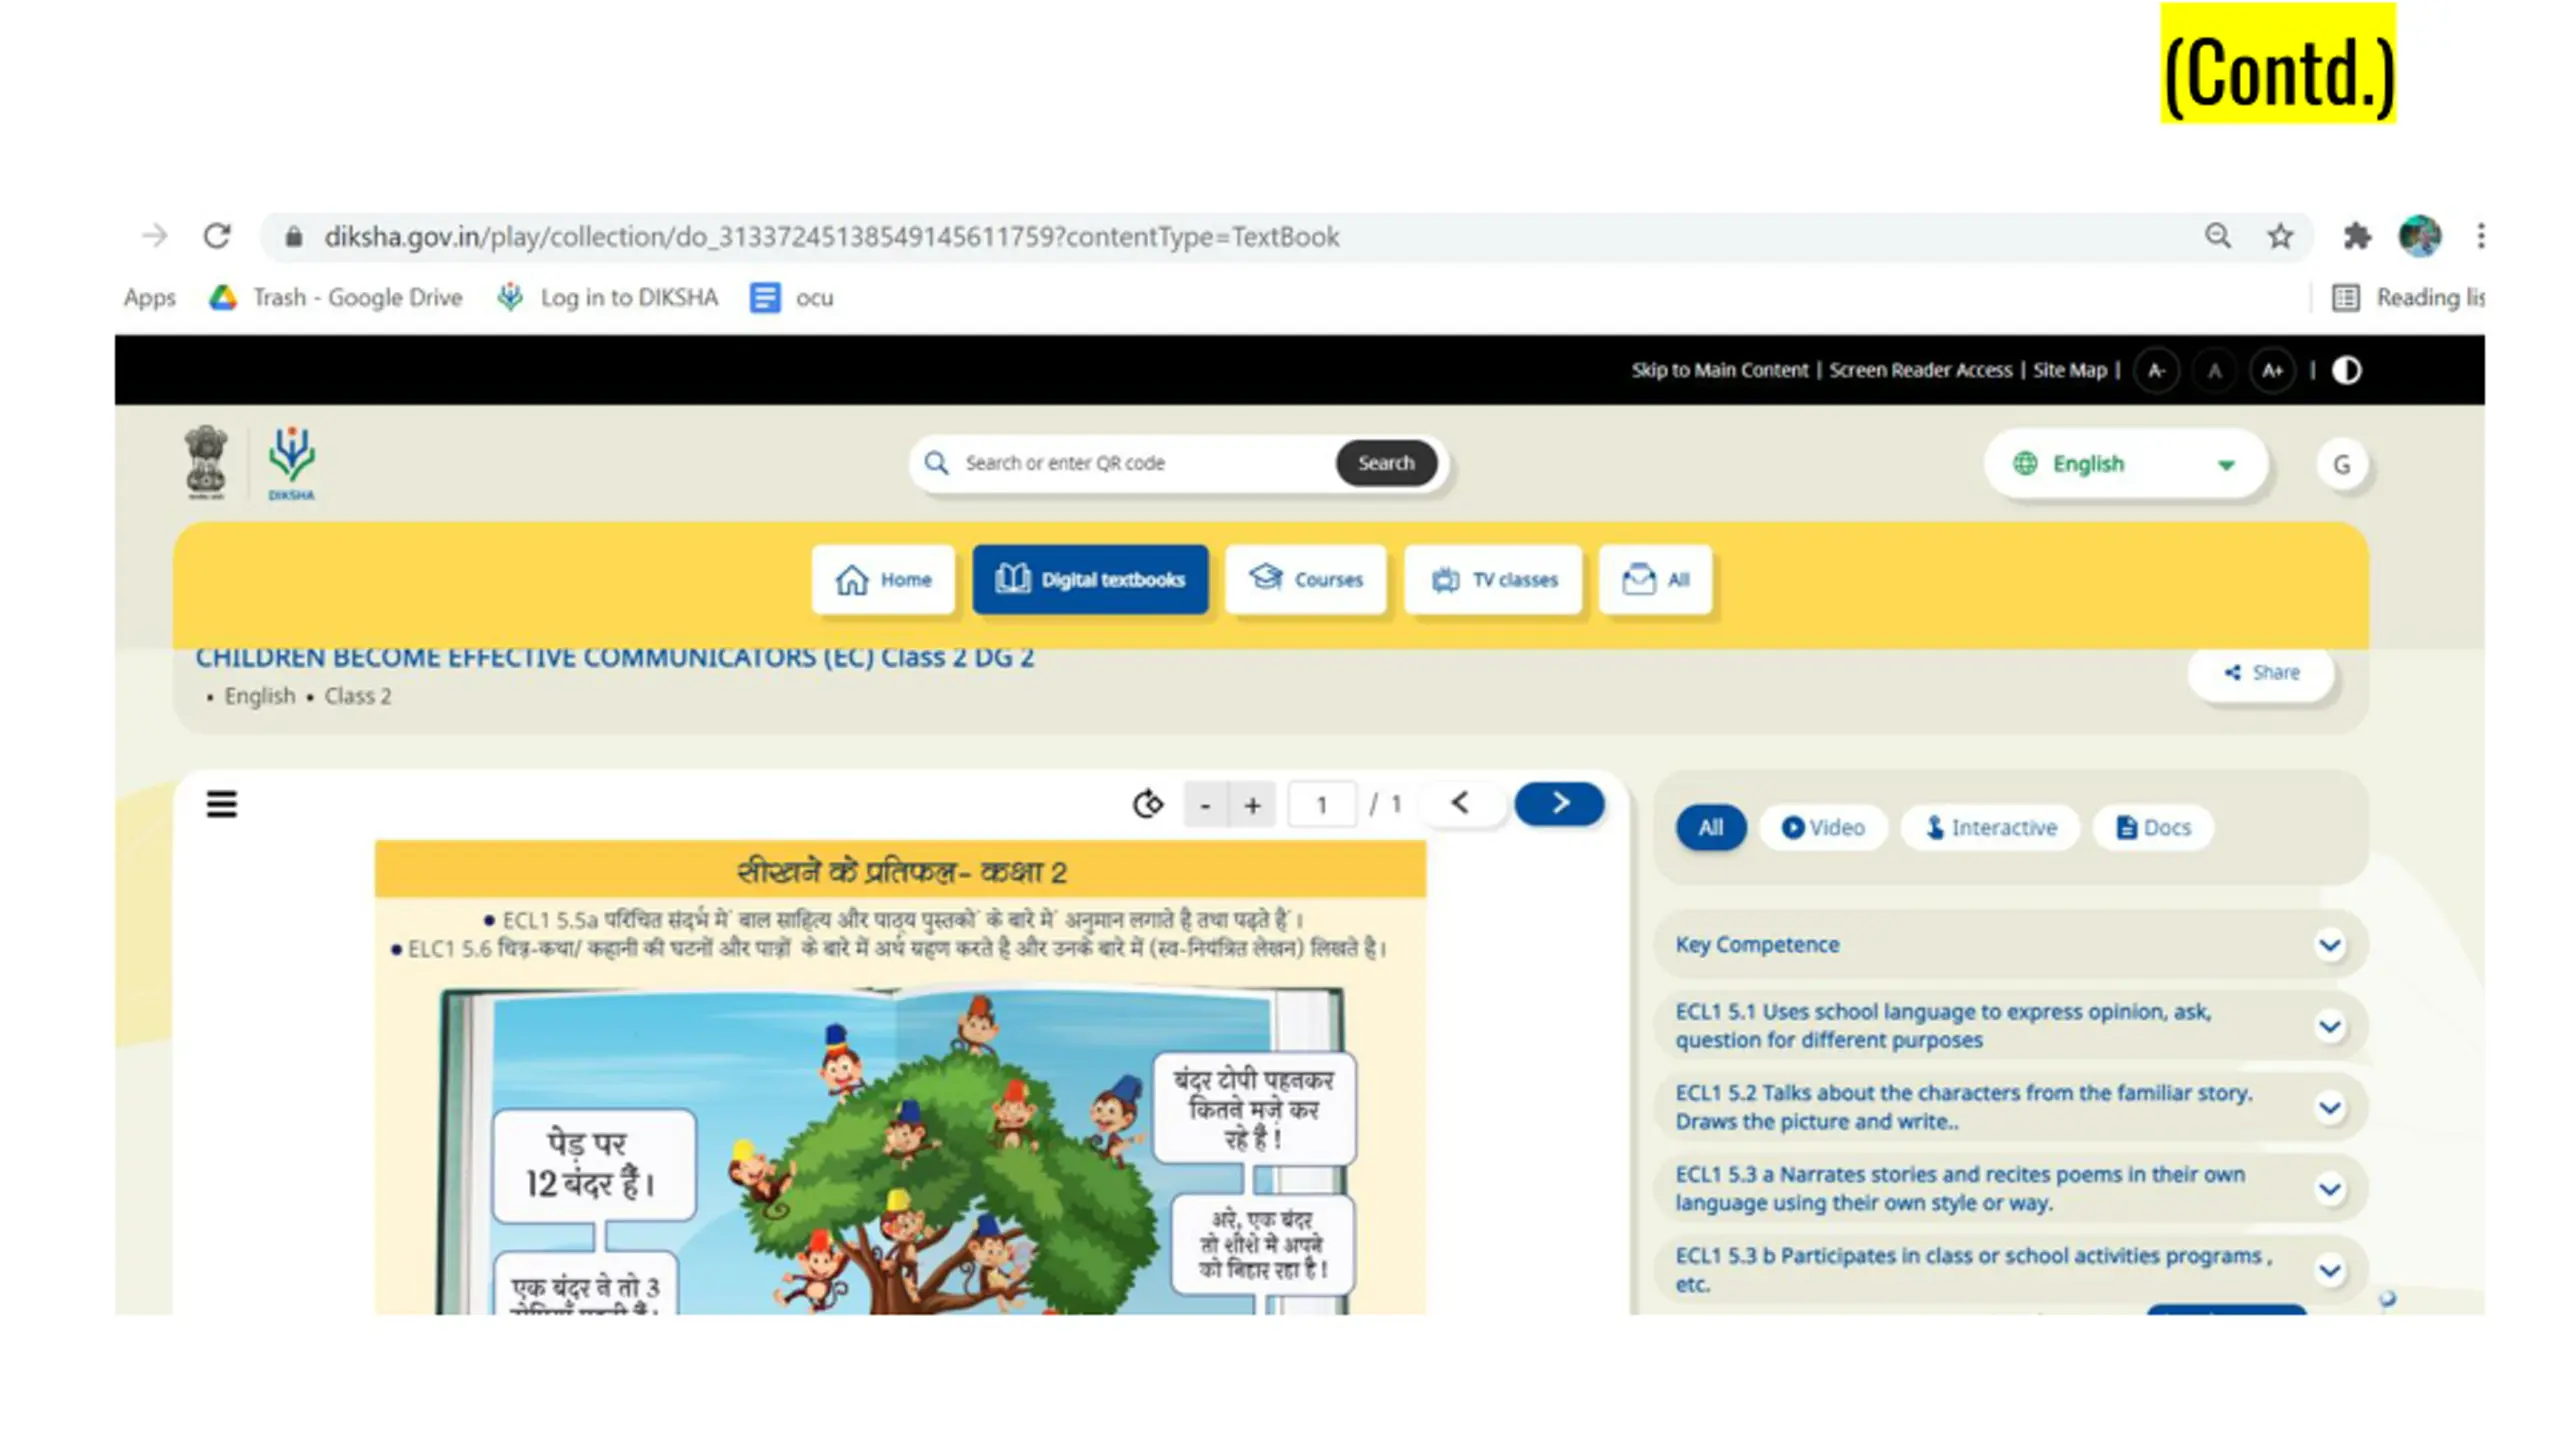The image size is (2560, 1440).
Task: Go to next page with blue arrow
Action: pyautogui.click(x=1559, y=804)
